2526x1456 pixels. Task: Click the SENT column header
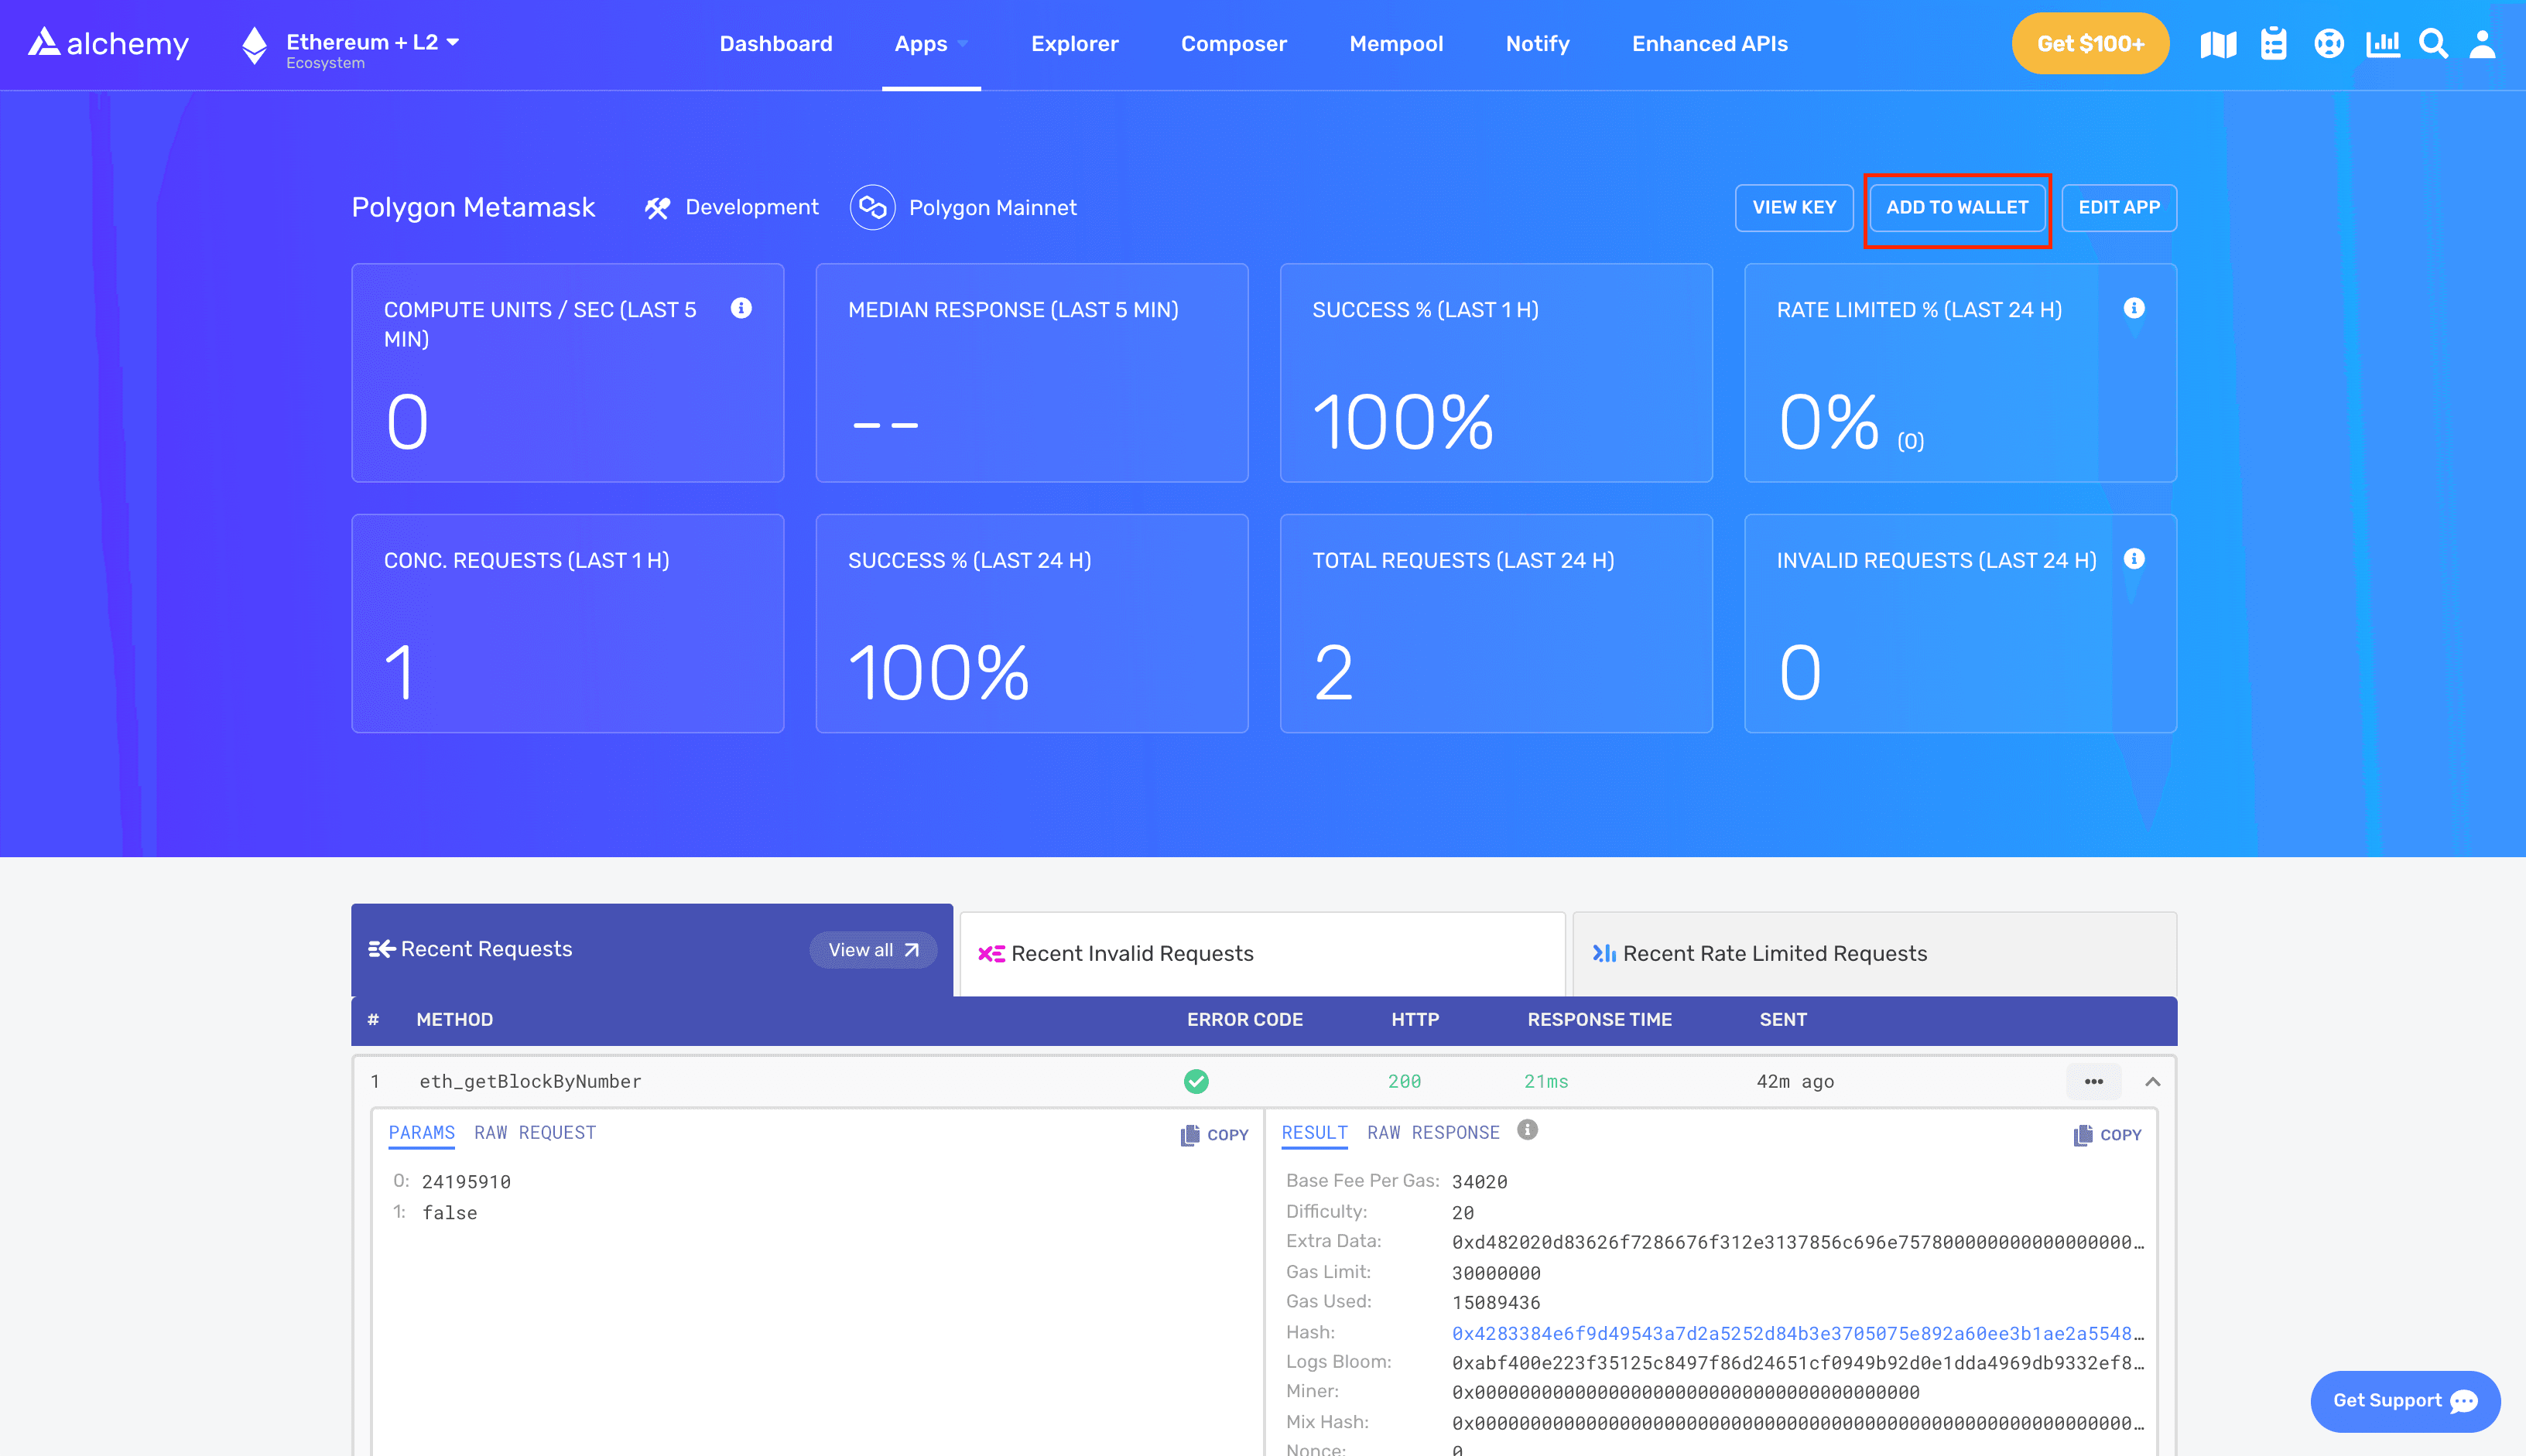tap(1783, 1020)
